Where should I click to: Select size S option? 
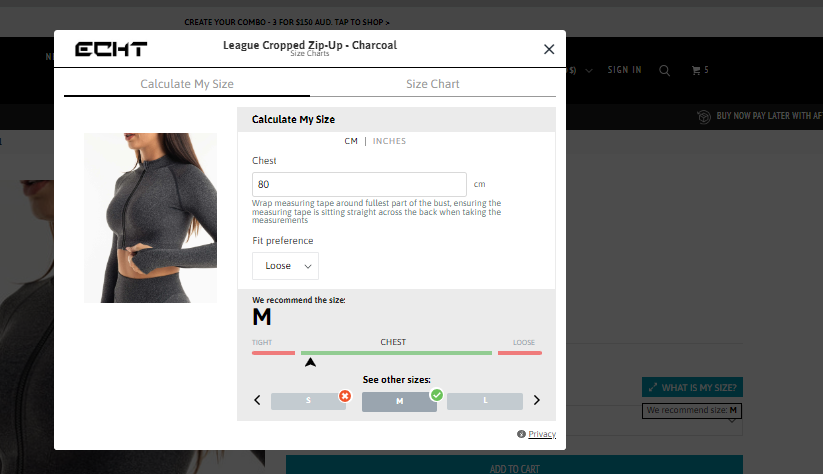click(x=308, y=401)
